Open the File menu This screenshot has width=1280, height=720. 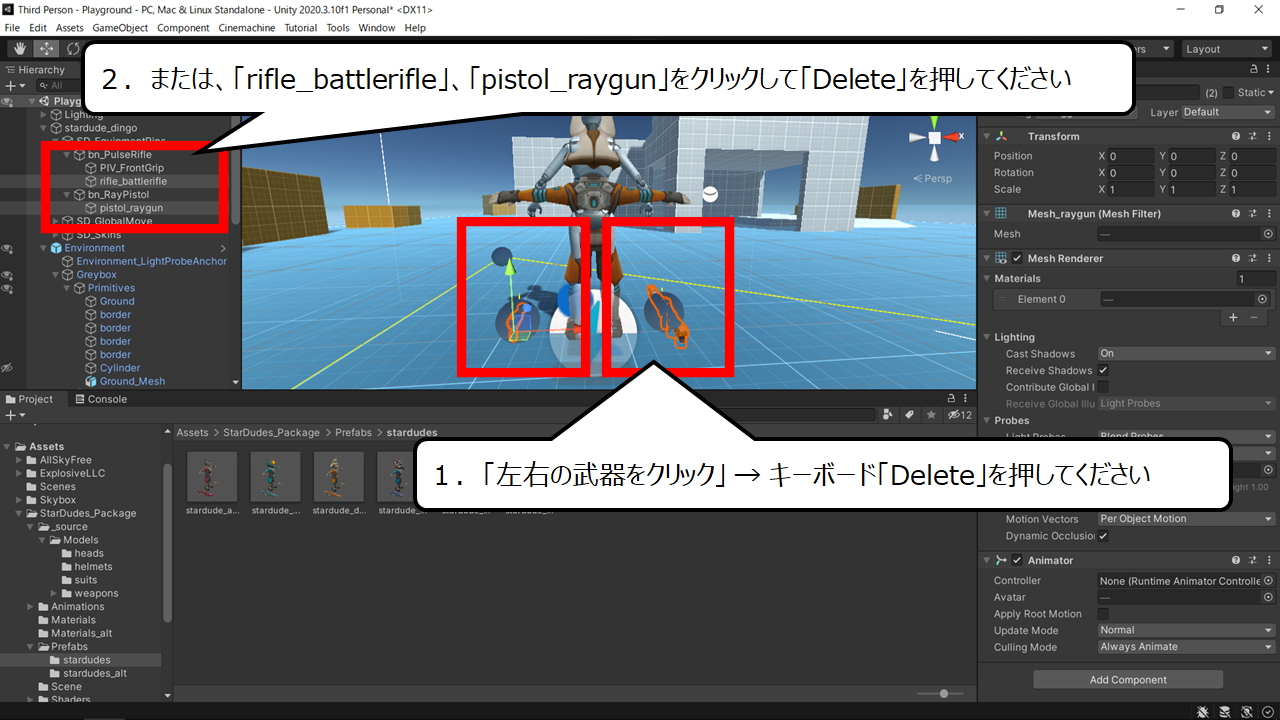tap(12, 28)
